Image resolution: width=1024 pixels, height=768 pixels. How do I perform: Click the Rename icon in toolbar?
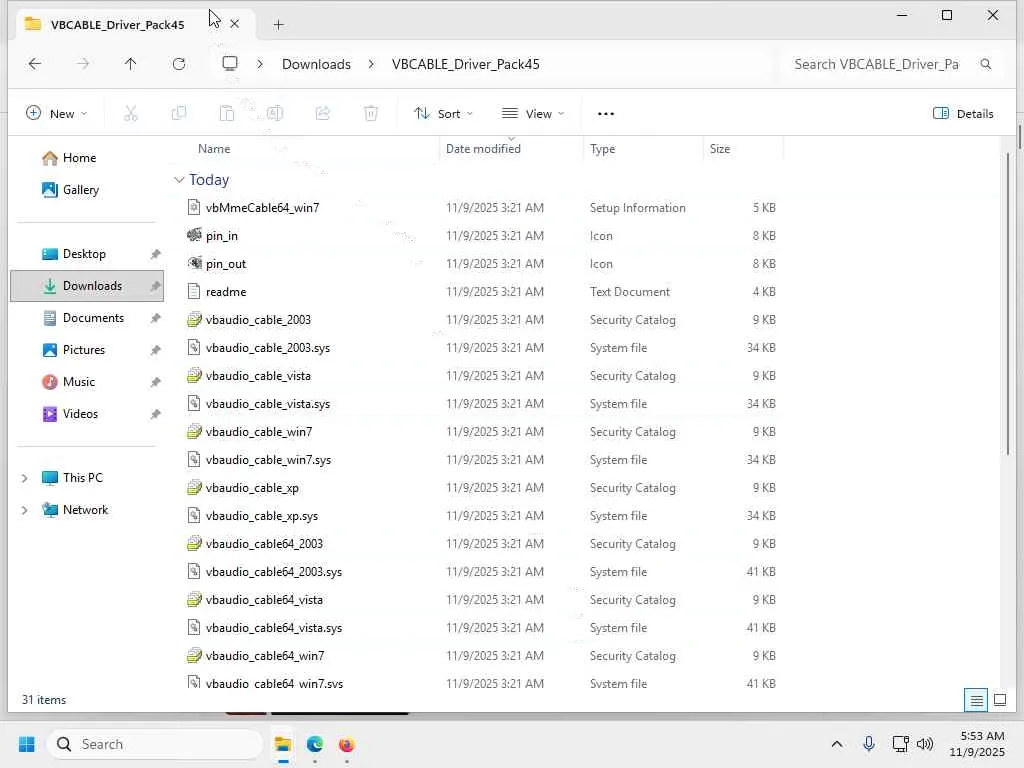[x=275, y=114]
